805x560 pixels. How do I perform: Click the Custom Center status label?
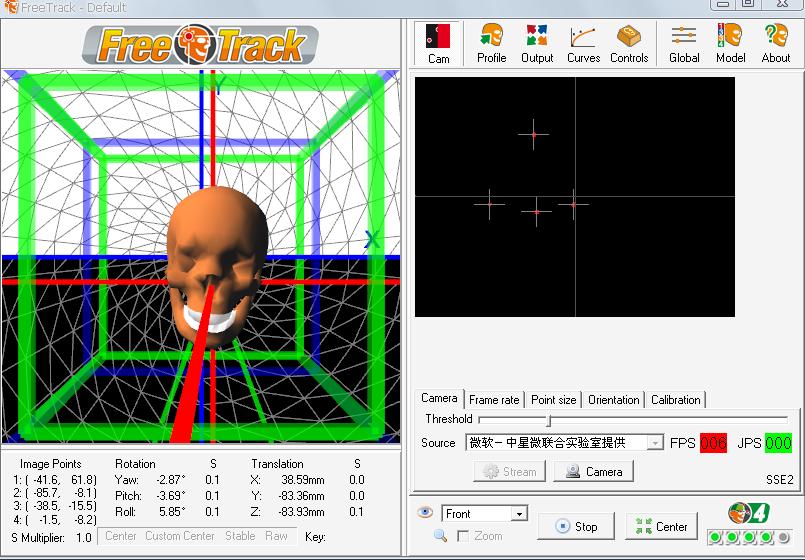coord(180,536)
